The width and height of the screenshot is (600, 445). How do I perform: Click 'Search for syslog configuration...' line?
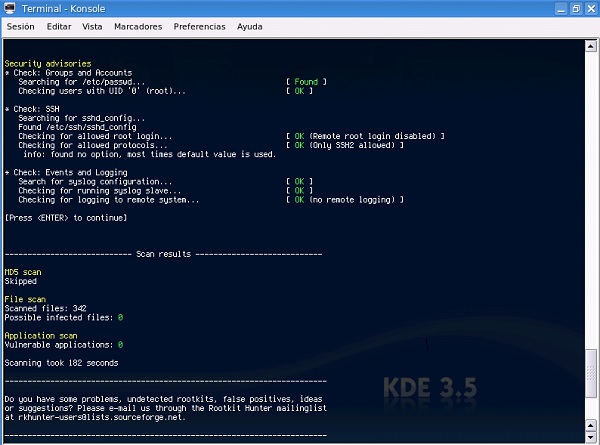click(x=95, y=182)
